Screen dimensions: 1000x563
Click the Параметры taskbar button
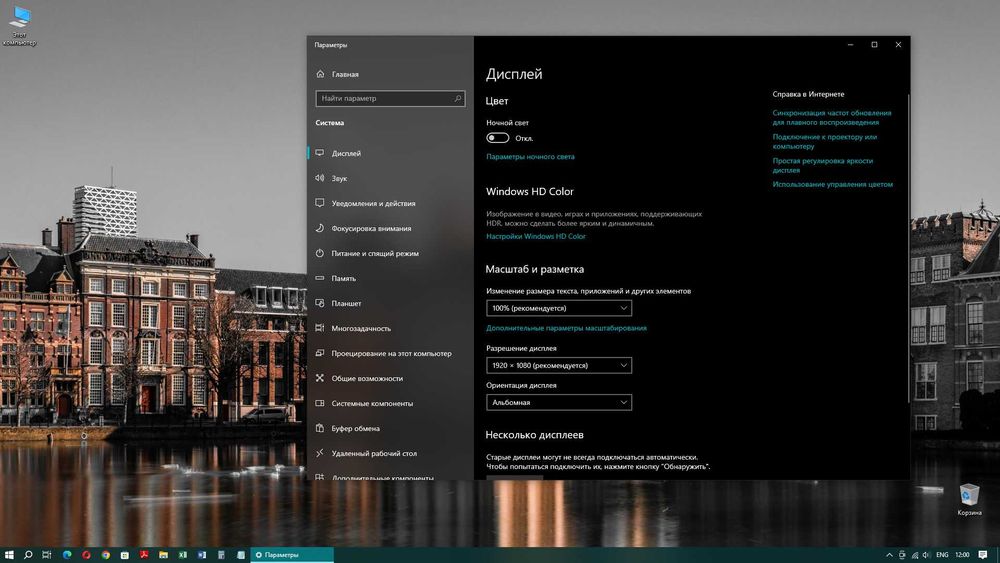point(291,555)
